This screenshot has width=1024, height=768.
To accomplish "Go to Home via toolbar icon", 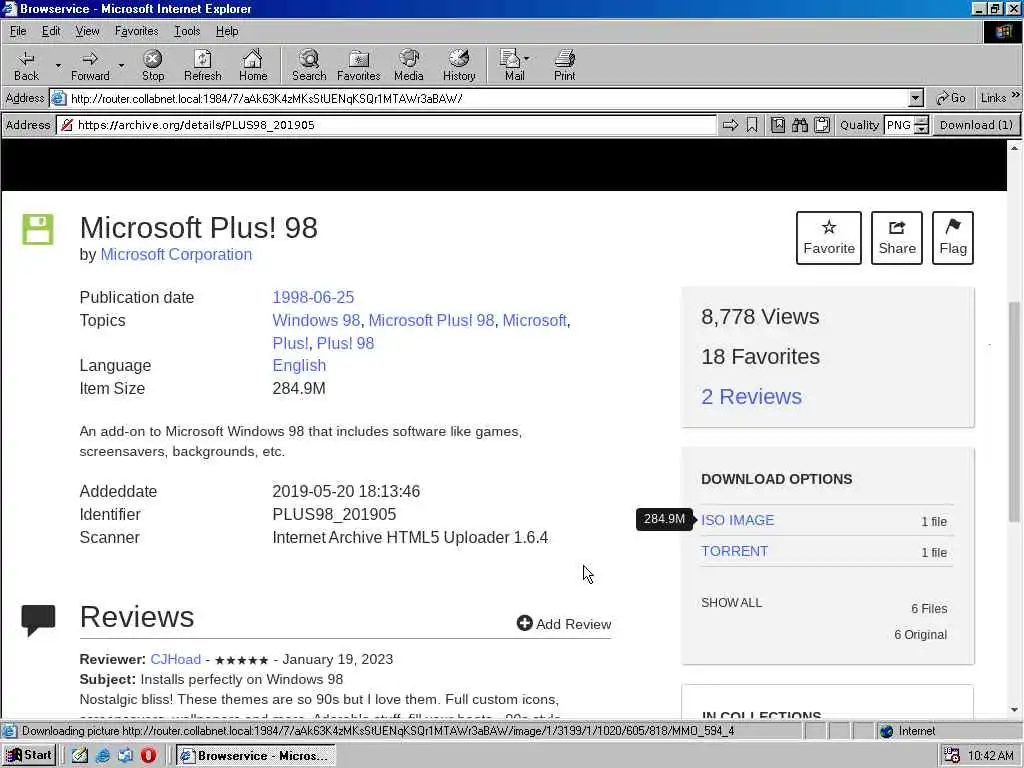I will click(x=253, y=65).
